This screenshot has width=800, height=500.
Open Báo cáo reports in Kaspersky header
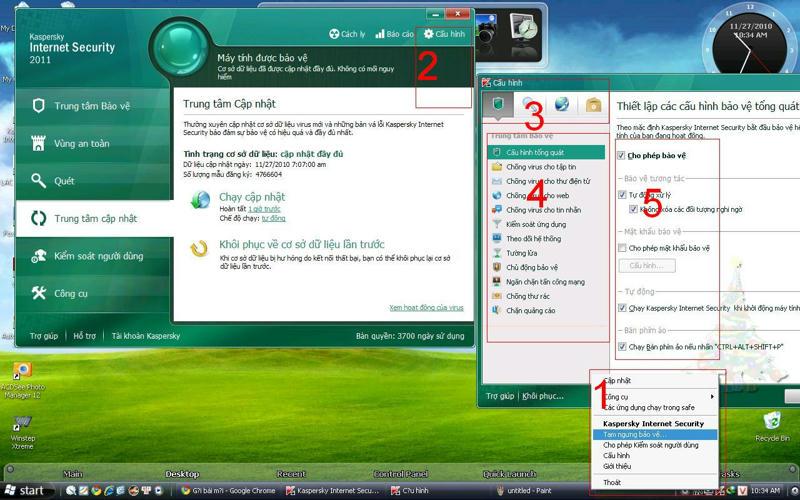[x=394, y=34]
